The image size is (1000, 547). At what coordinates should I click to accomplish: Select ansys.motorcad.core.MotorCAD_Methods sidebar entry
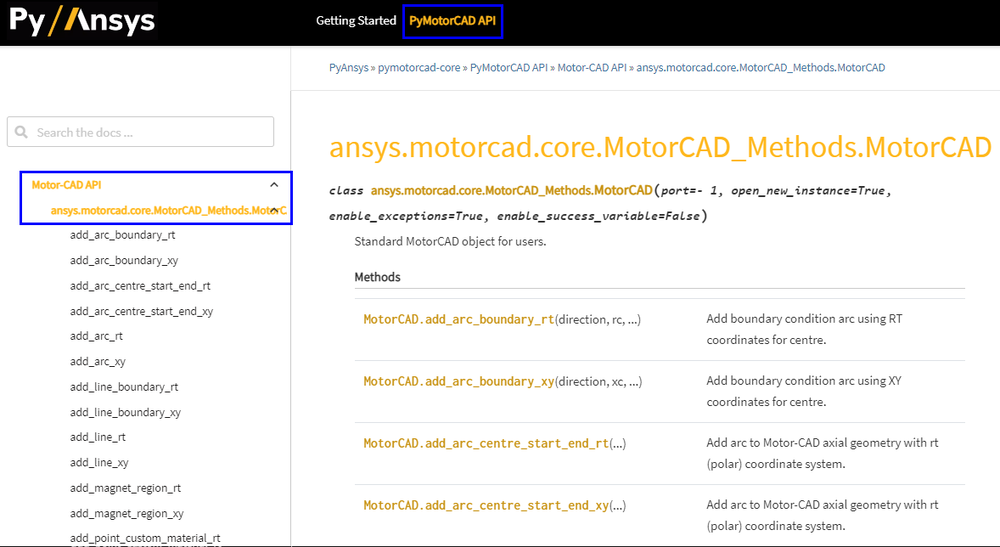(168, 210)
